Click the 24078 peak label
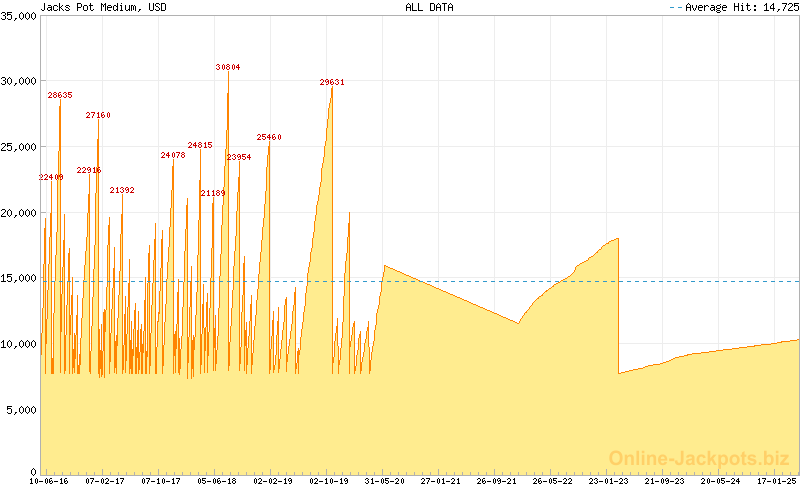Viewport: 800px width, 490px height. tap(173, 155)
